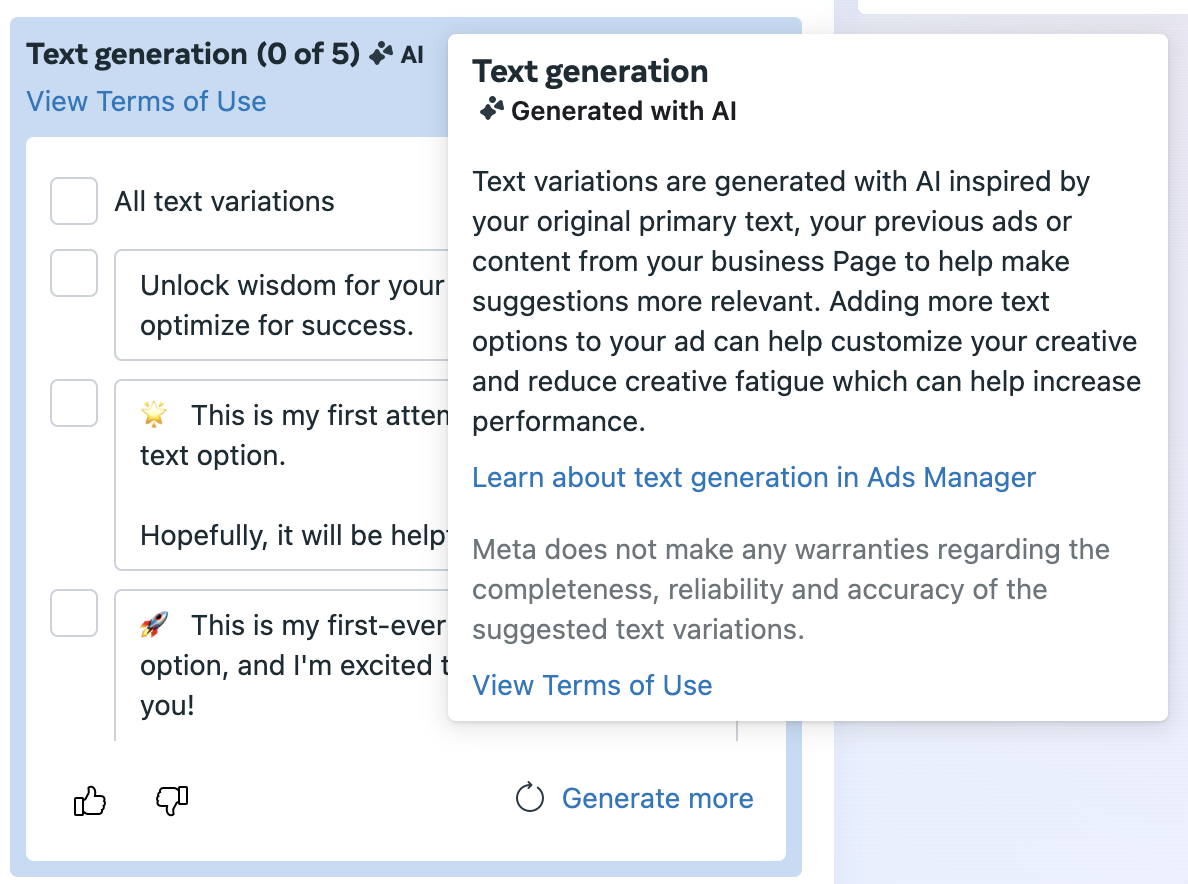Click the AI sparkle icon in panel header
Screen dimensions: 1188x884
coord(381,54)
